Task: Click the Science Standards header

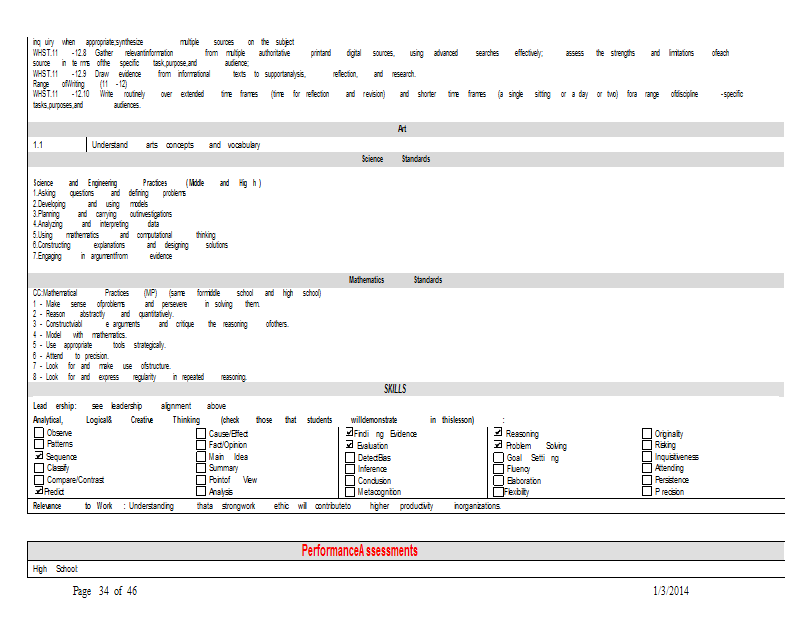Action: click(396, 159)
